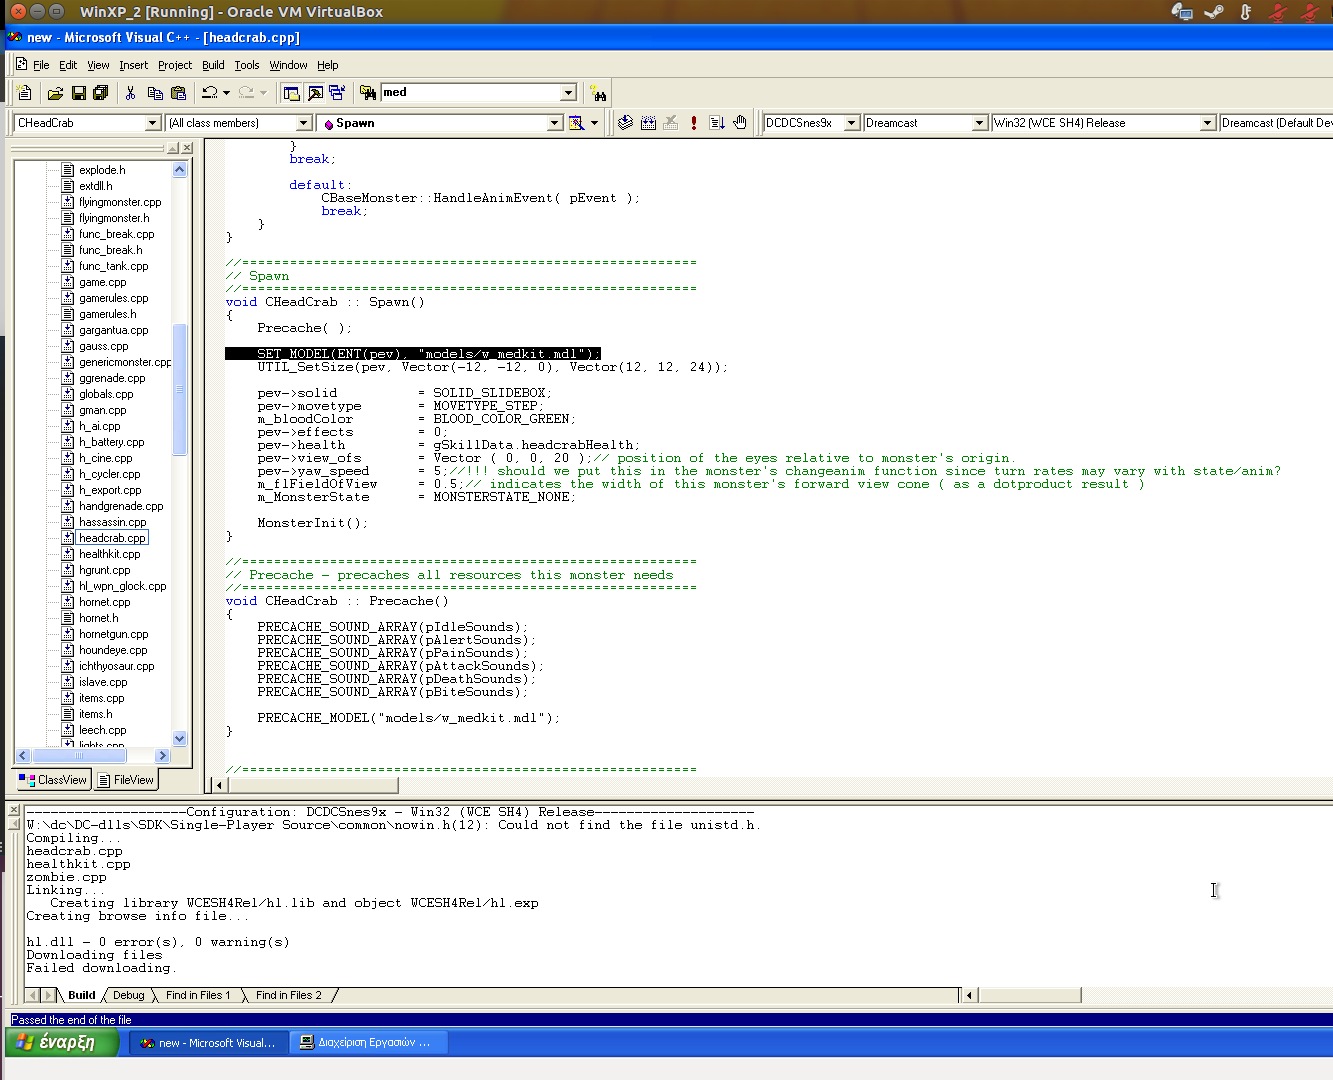Select gargantua.cpp in the file tree
1333x1080 pixels.
click(113, 330)
